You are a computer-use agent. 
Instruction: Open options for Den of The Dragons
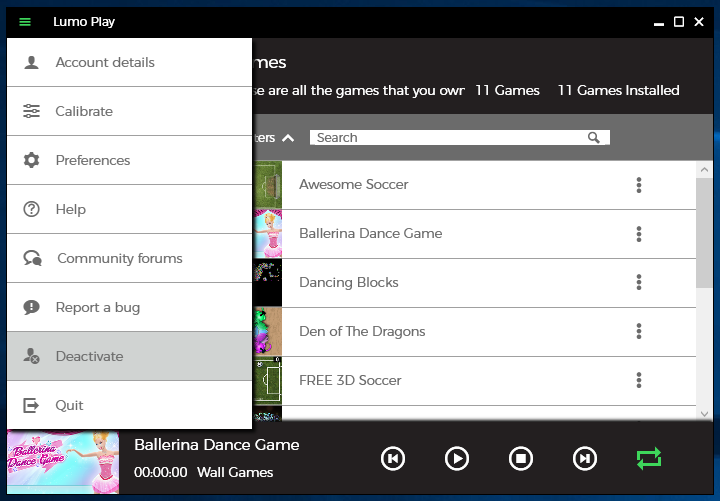tap(639, 331)
